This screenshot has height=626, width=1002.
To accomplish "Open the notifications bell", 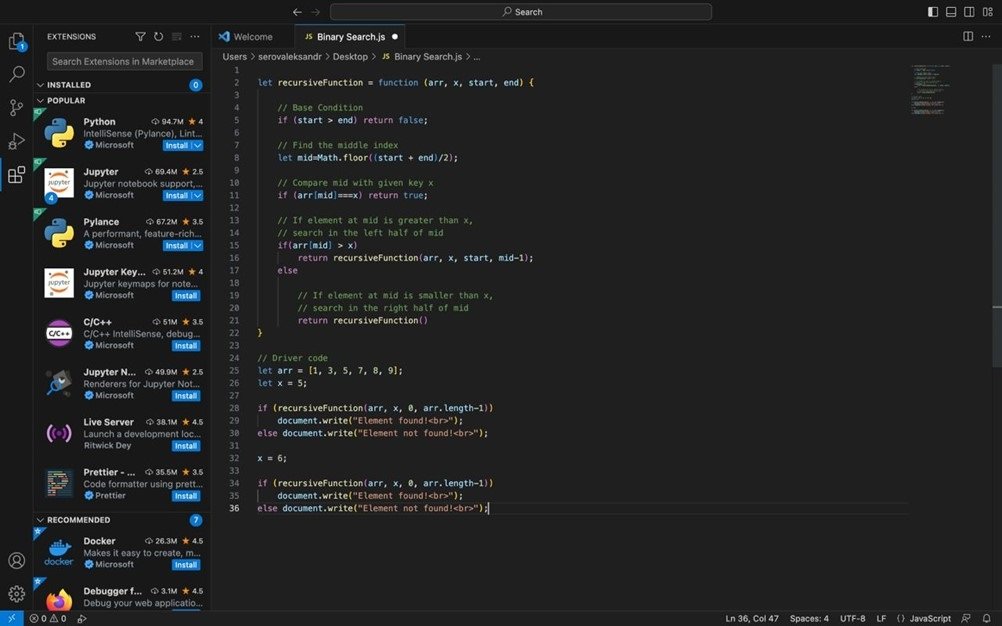I will 987,618.
